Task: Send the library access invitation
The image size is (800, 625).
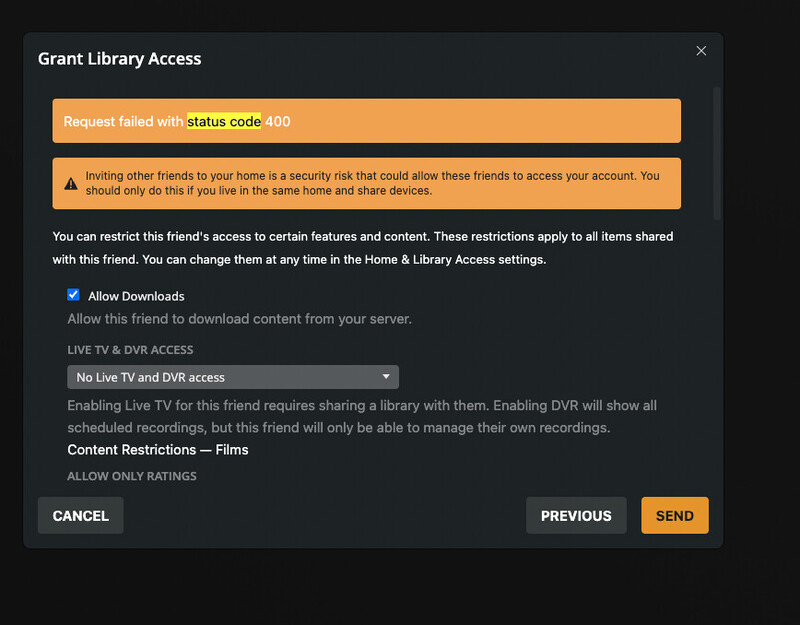Action: [x=674, y=516]
